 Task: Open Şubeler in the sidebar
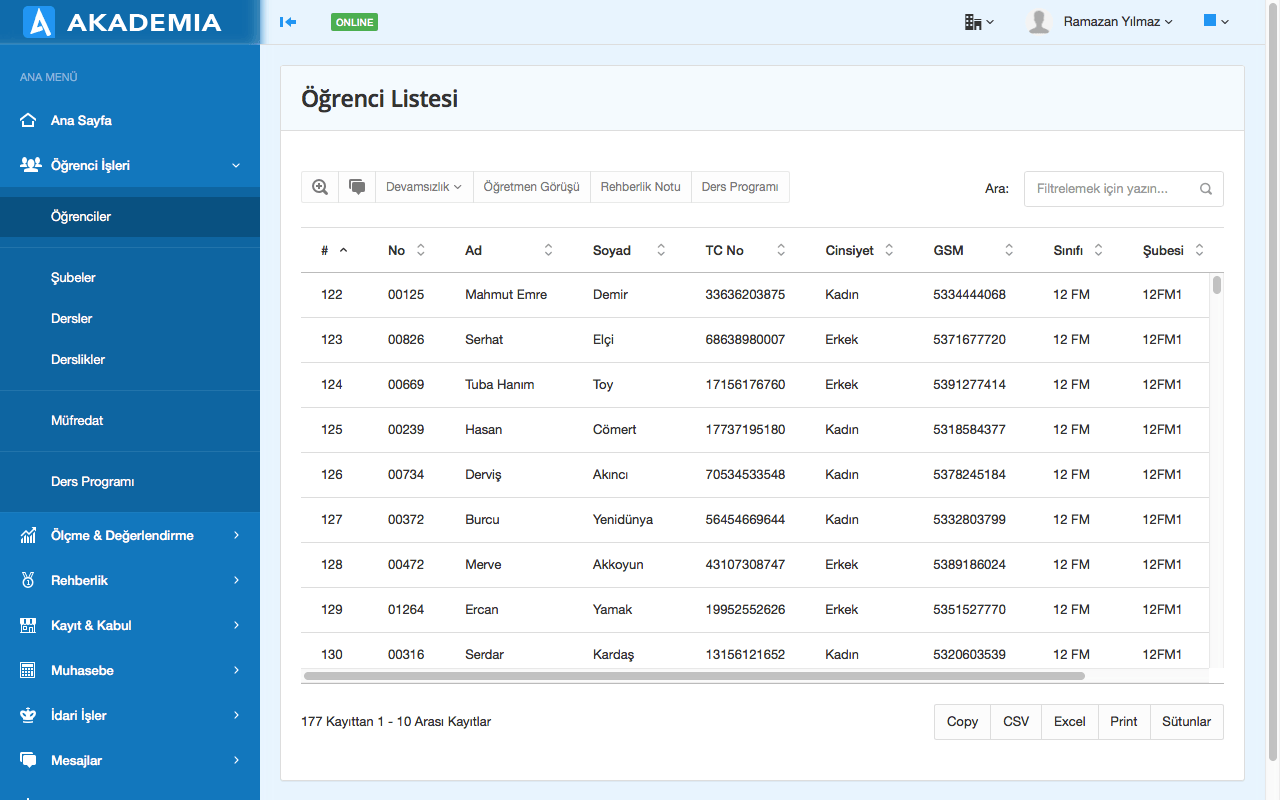(x=73, y=278)
